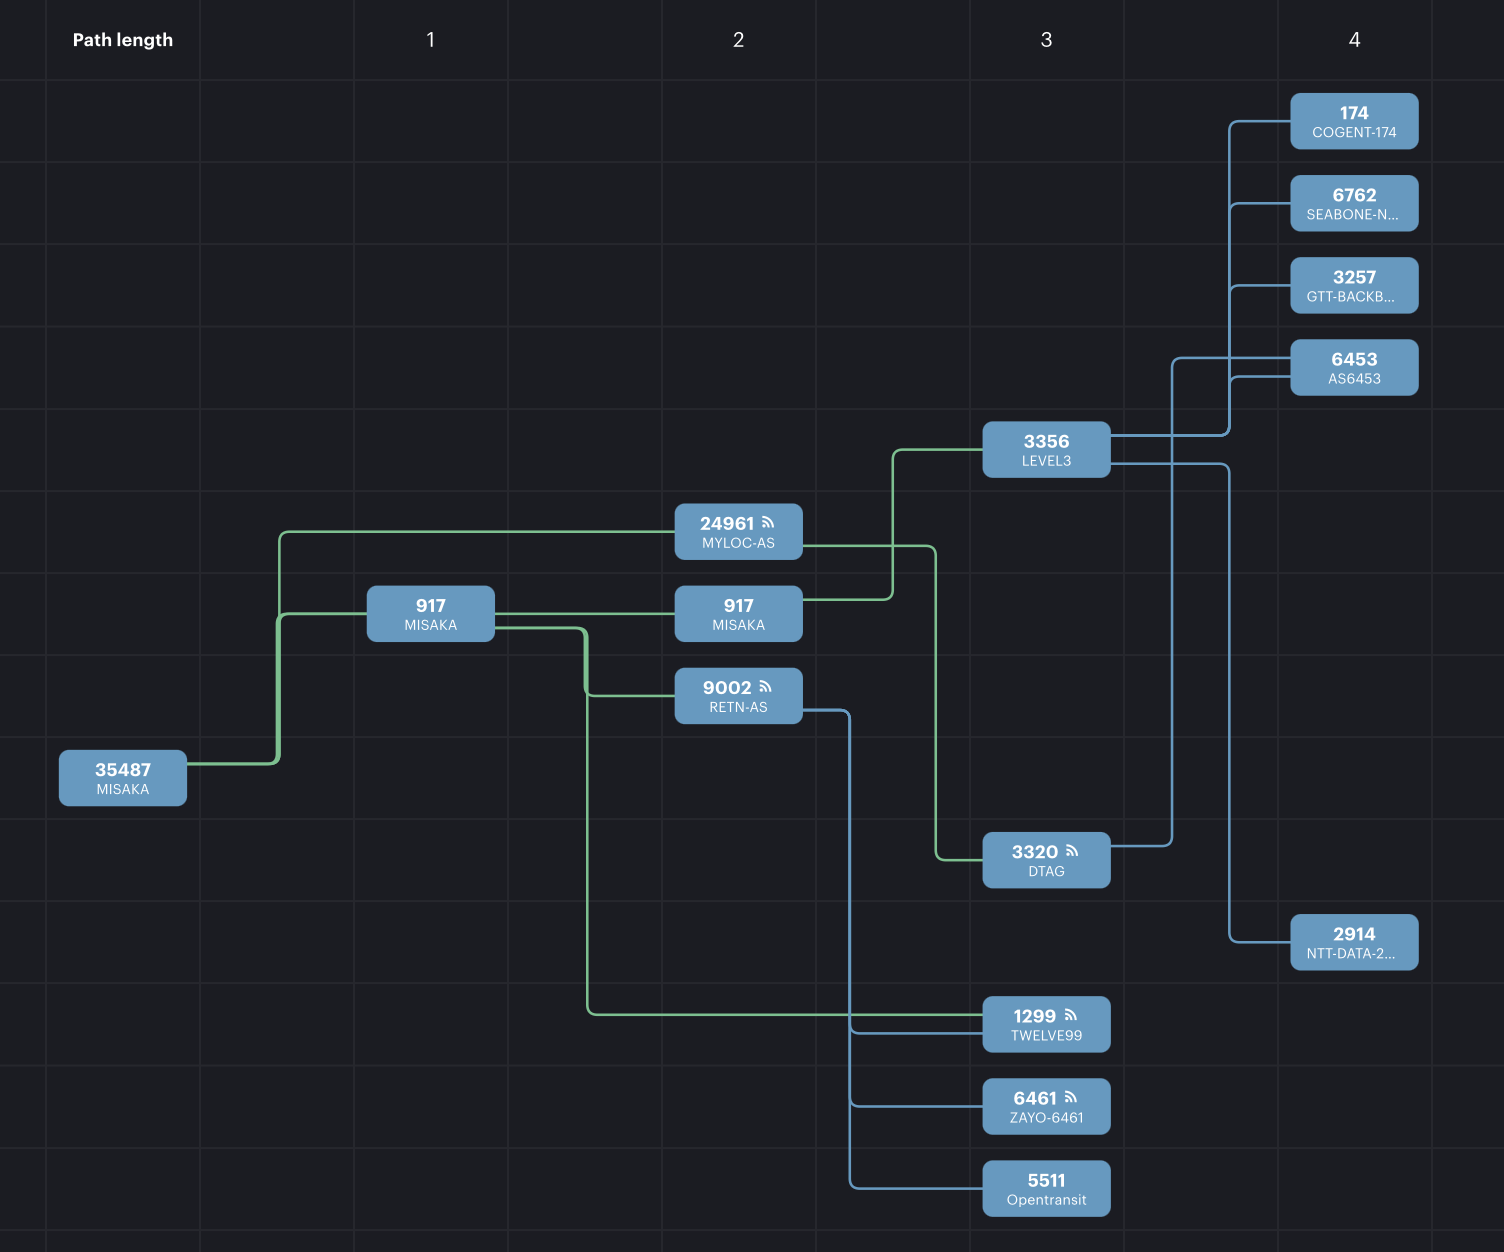The width and height of the screenshot is (1504, 1252).
Task: Click the feed icon on 9002 RETN-AS node
Action: click(x=765, y=686)
